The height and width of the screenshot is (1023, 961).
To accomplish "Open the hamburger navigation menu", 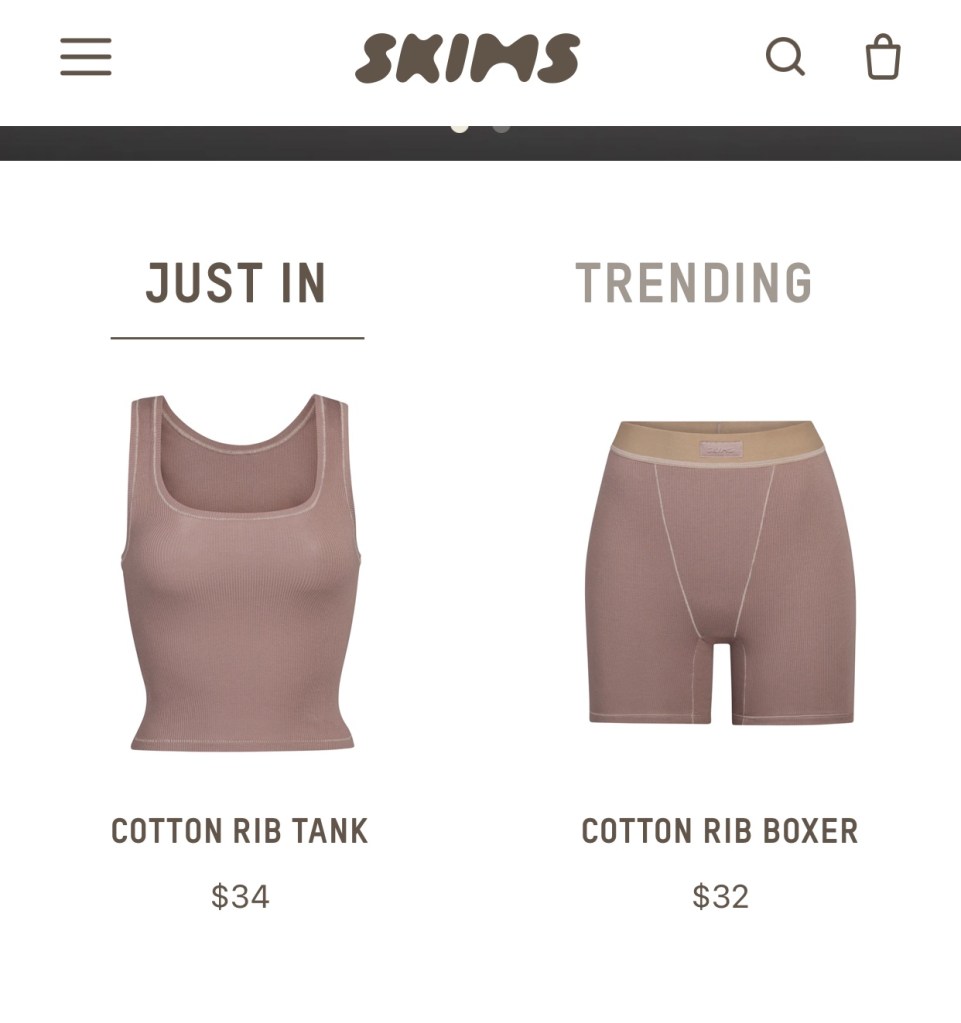I will coord(85,57).
